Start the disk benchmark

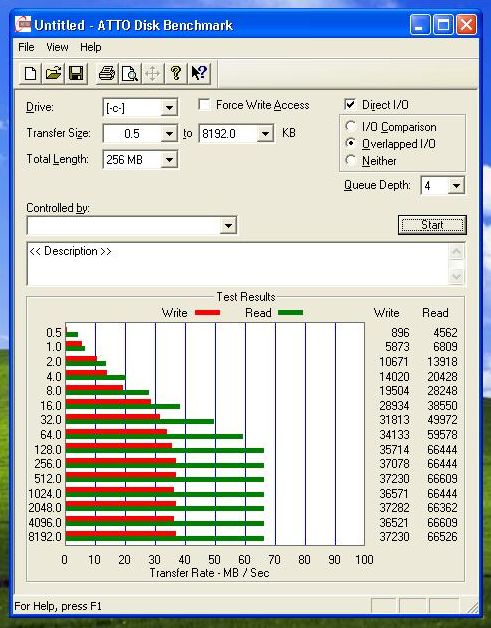(432, 225)
